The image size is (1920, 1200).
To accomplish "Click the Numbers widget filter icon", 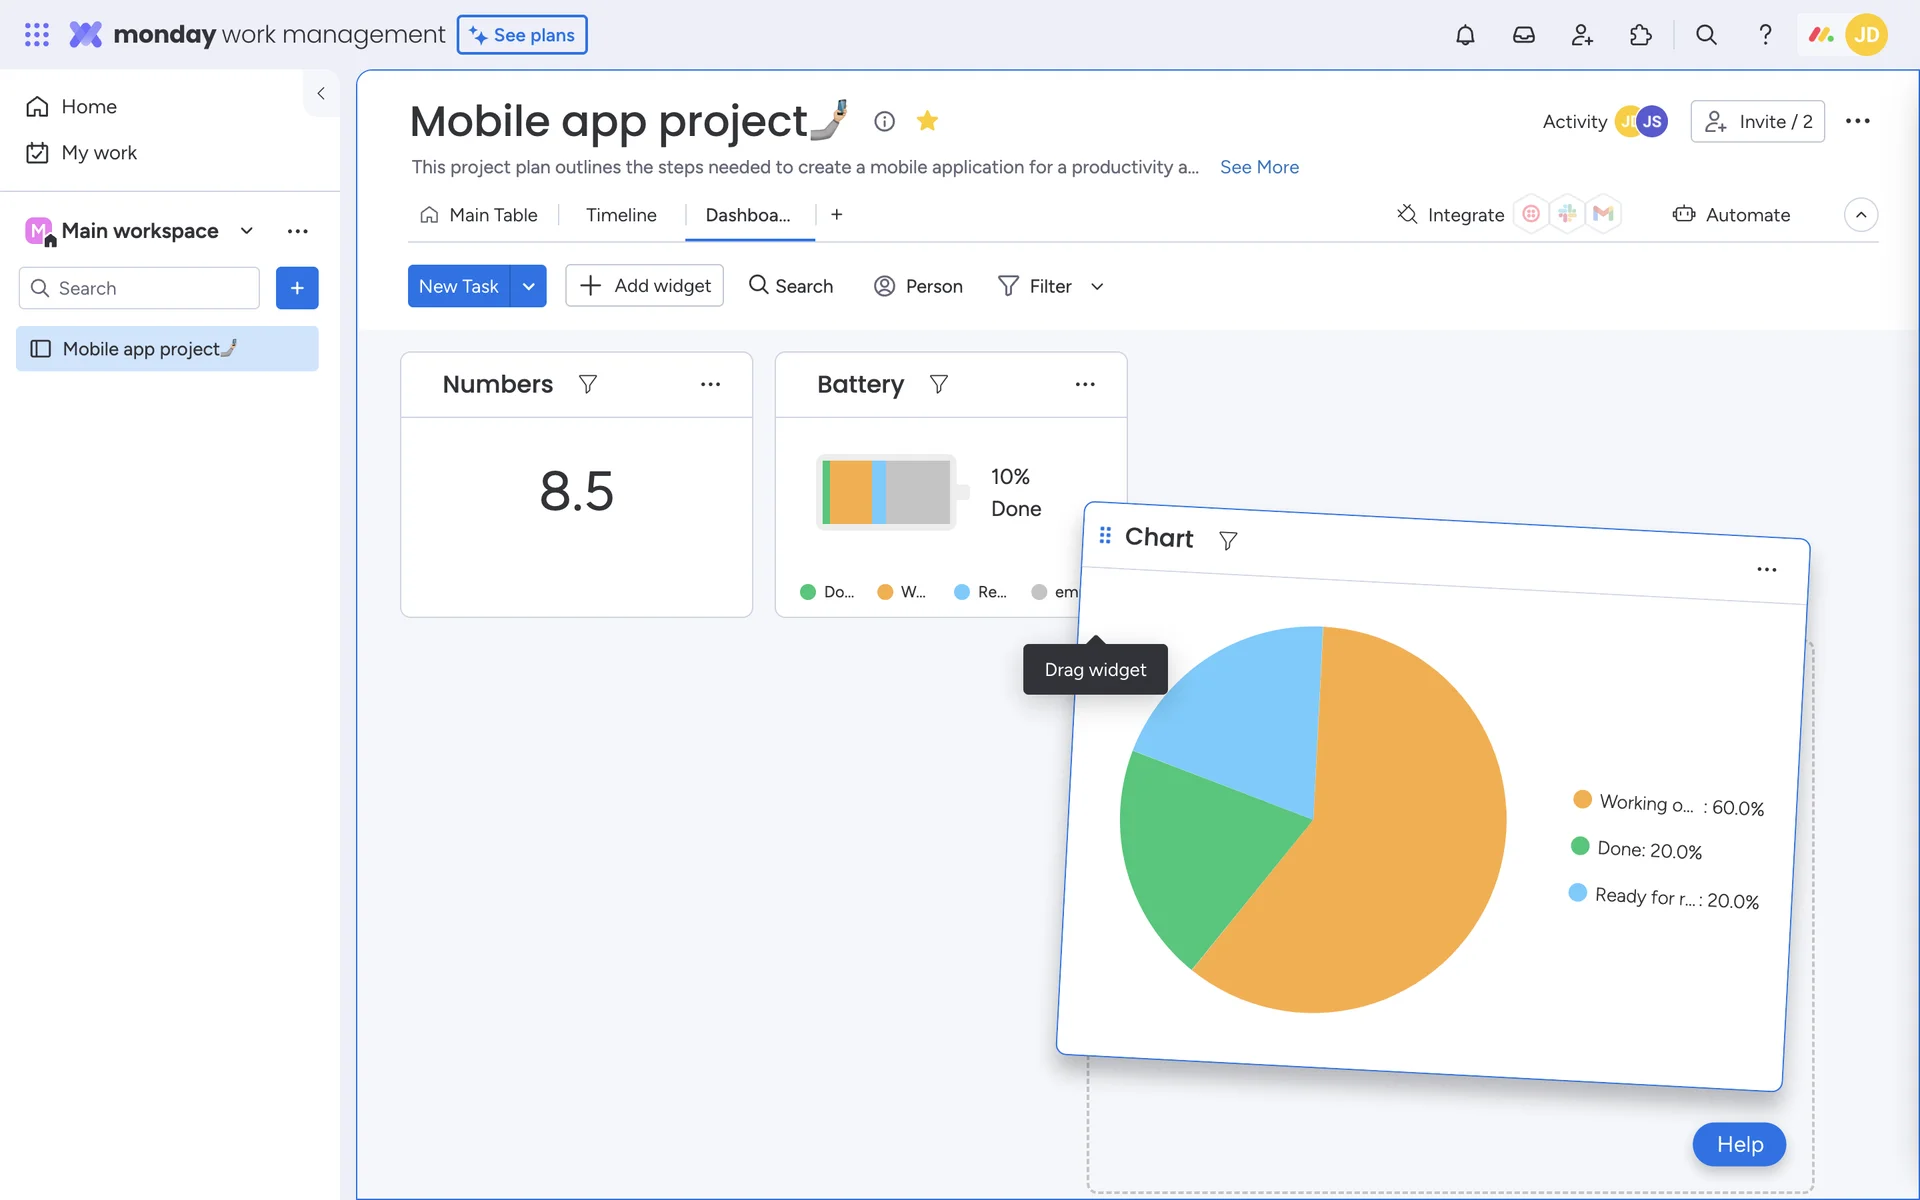I will 588,384.
